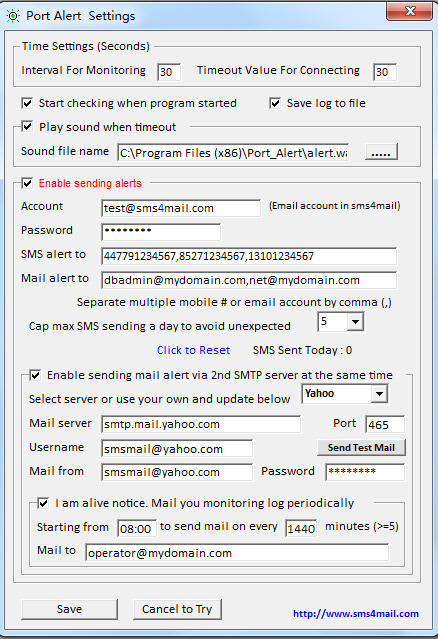Click '(Email account in sms4mail)' hint text
This screenshot has width=438, height=639.
[335, 206]
